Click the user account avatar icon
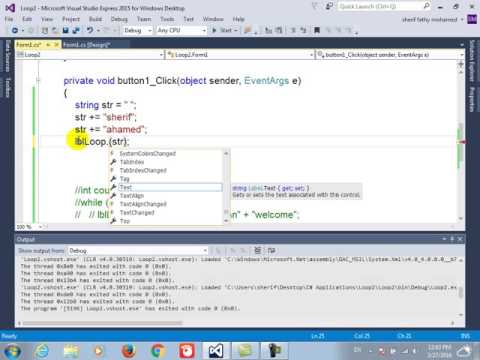Image resolution: width=480 pixels, height=360 pixels. (x=472, y=19)
